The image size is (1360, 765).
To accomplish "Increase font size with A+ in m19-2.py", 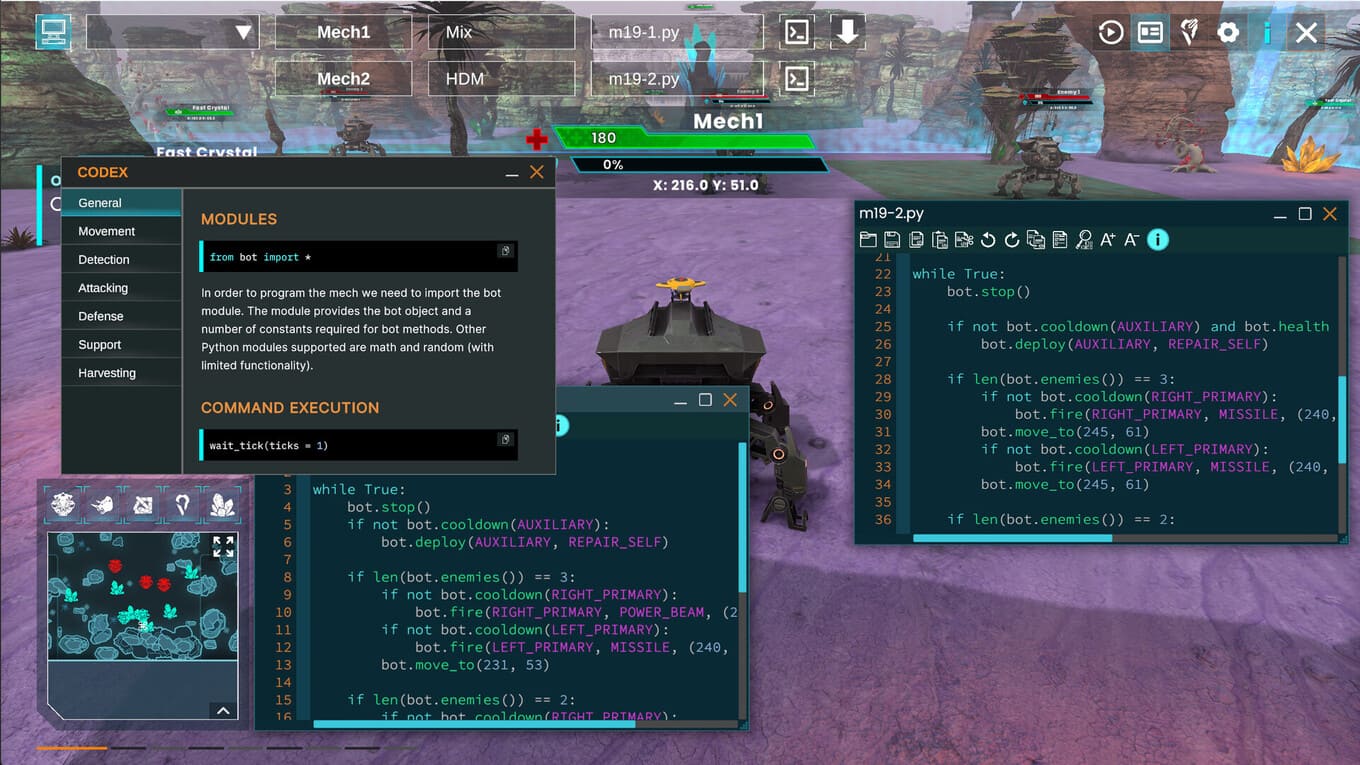I will [x=1108, y=240].
